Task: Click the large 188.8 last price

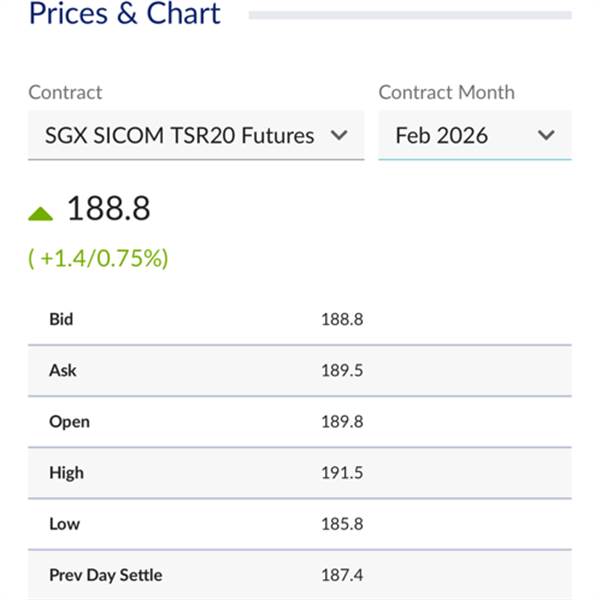Action: 108,209
